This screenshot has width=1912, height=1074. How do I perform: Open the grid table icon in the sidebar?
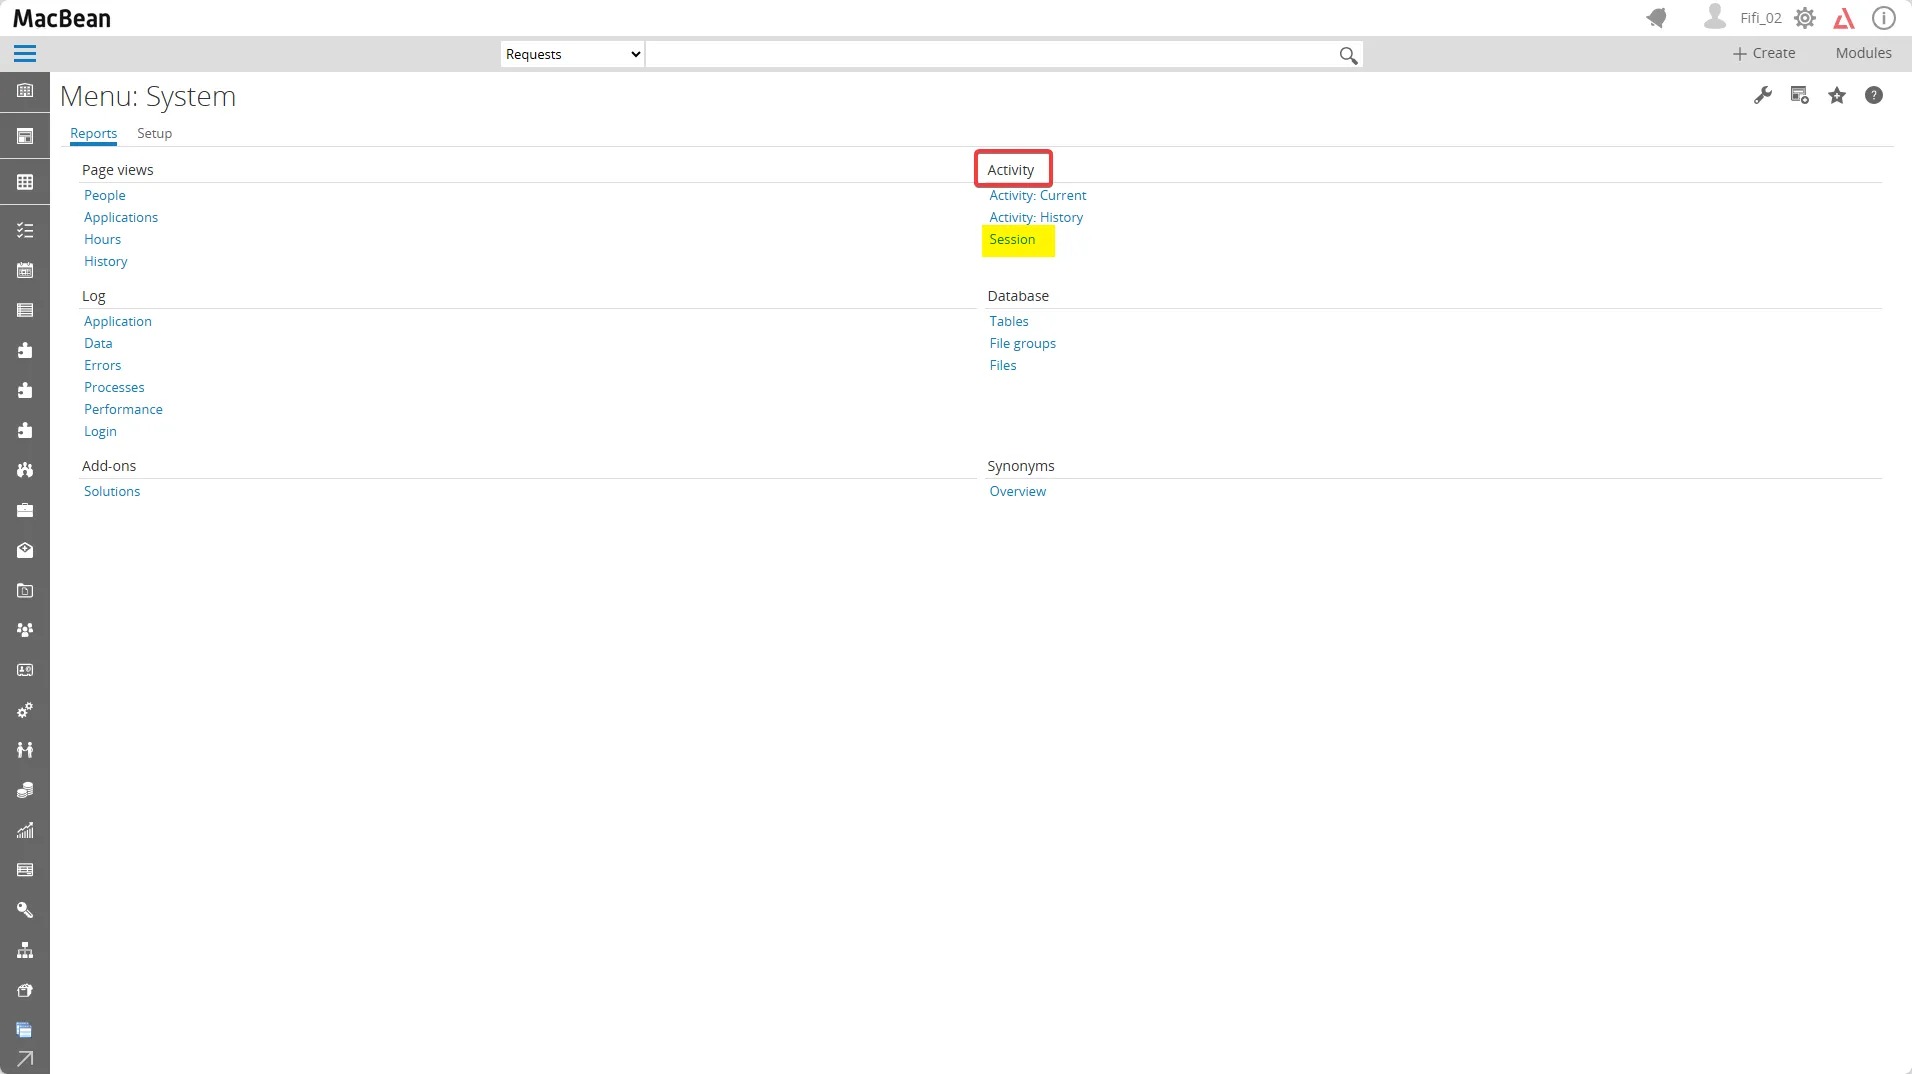[25, 182]
